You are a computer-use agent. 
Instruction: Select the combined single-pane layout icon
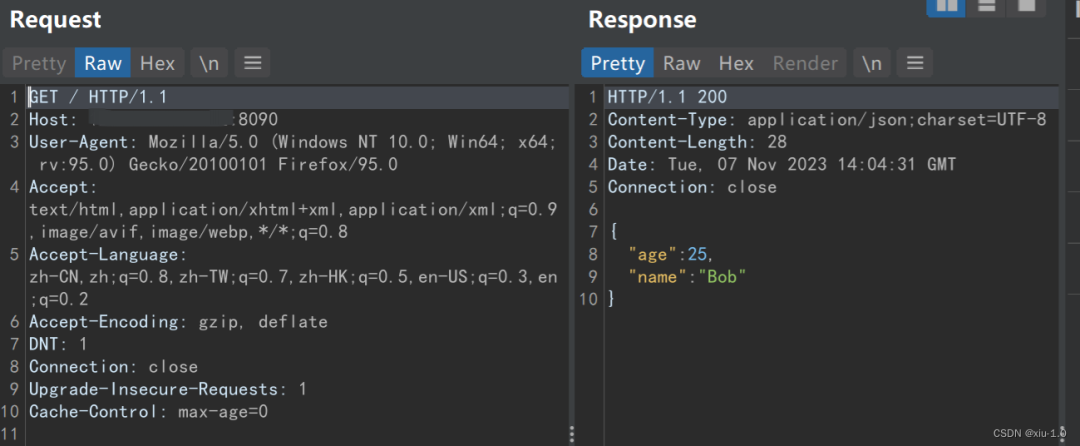click(x=1025, y=6)
